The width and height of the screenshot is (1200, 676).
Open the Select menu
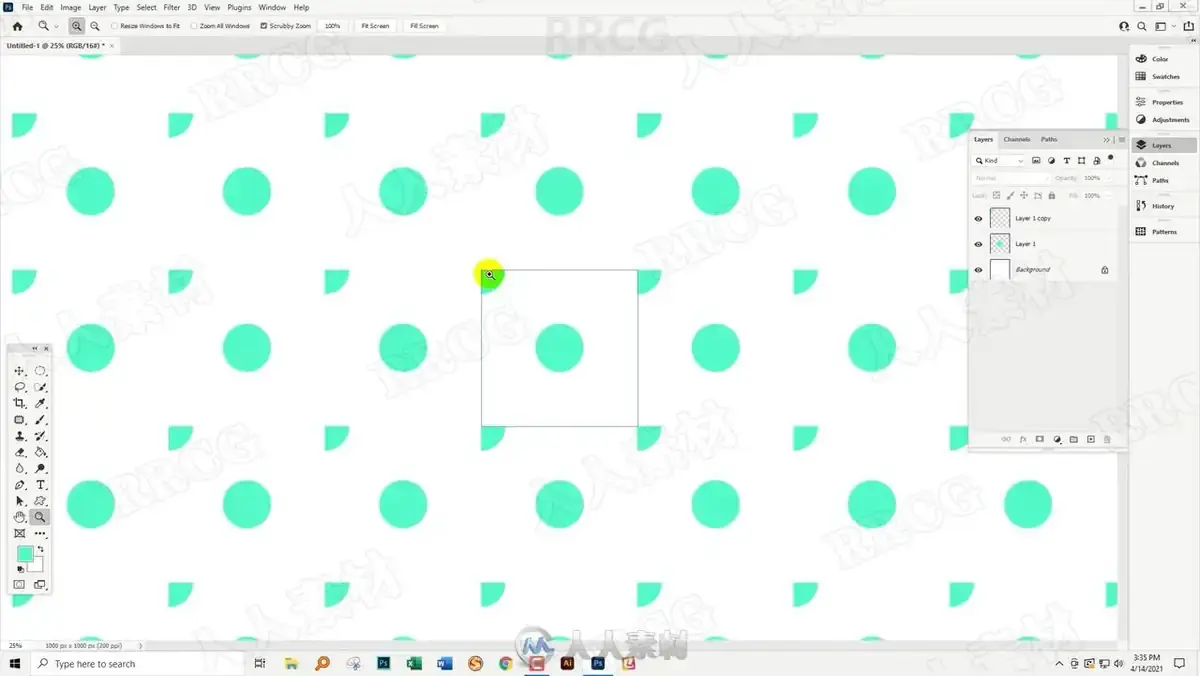tap(147, 7)
